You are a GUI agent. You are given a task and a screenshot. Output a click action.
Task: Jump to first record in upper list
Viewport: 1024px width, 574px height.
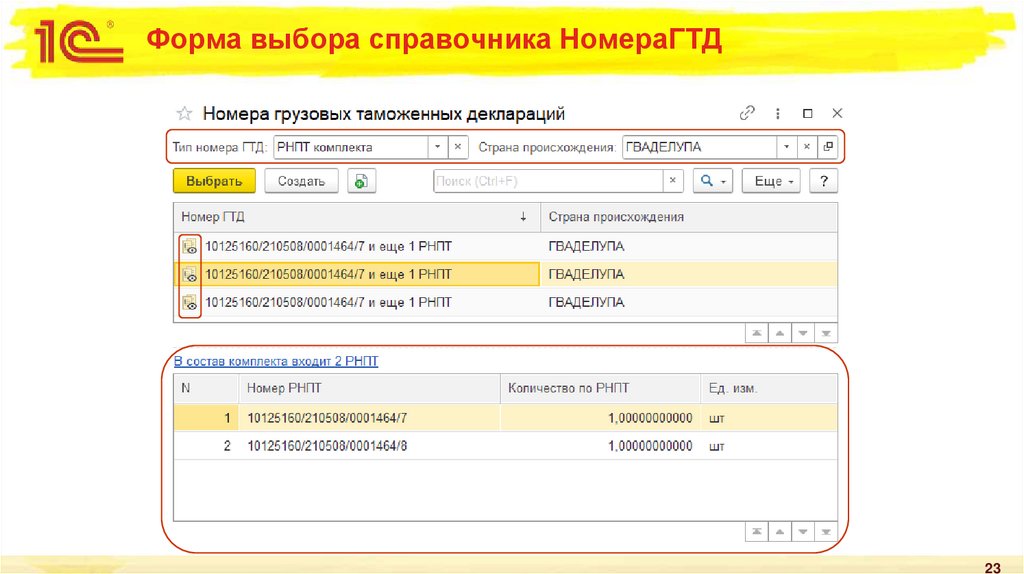pyautogui.click(x=757, y=333)
